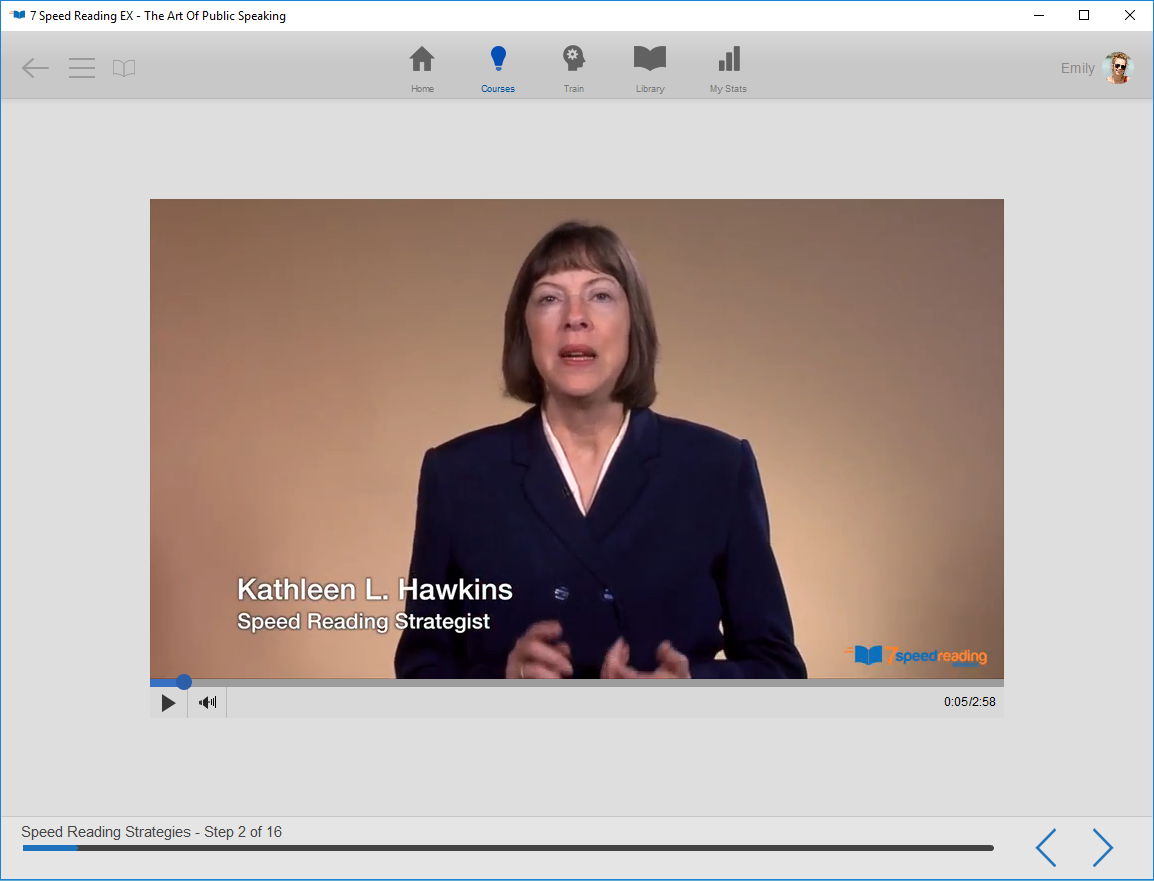Go back using the left arrow icon
Screen dimensions: 1154x881
[x=35, y=68]
